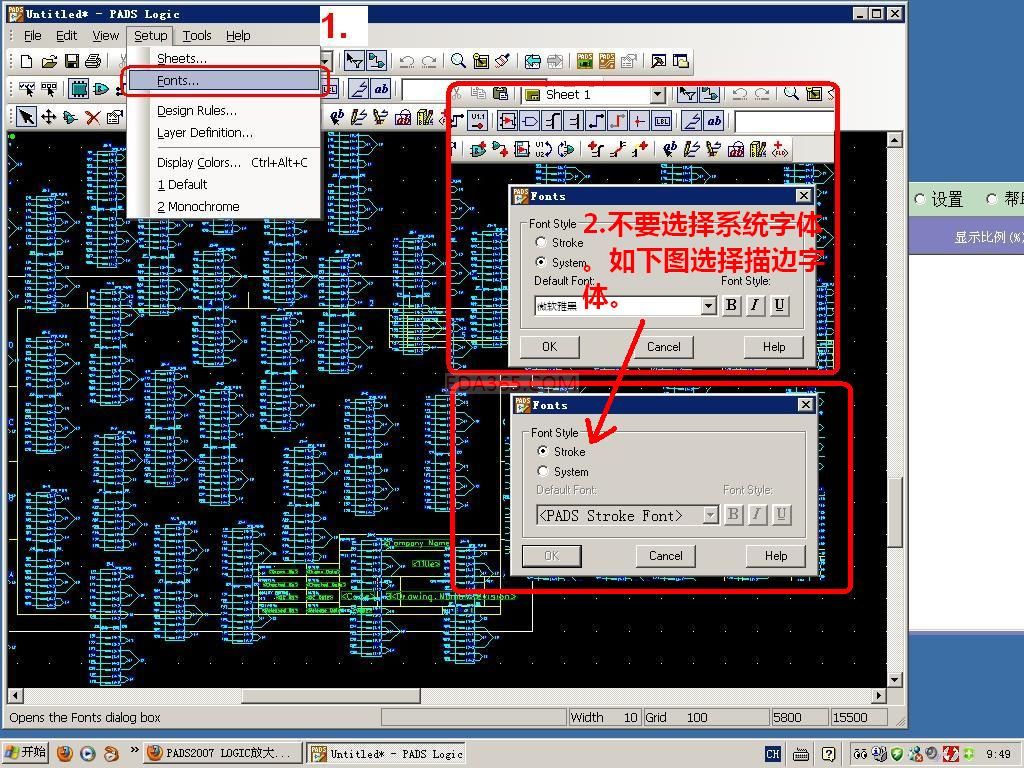Open the Project Explorer window icon
The image size is (1024, 768).
[680, 61]
